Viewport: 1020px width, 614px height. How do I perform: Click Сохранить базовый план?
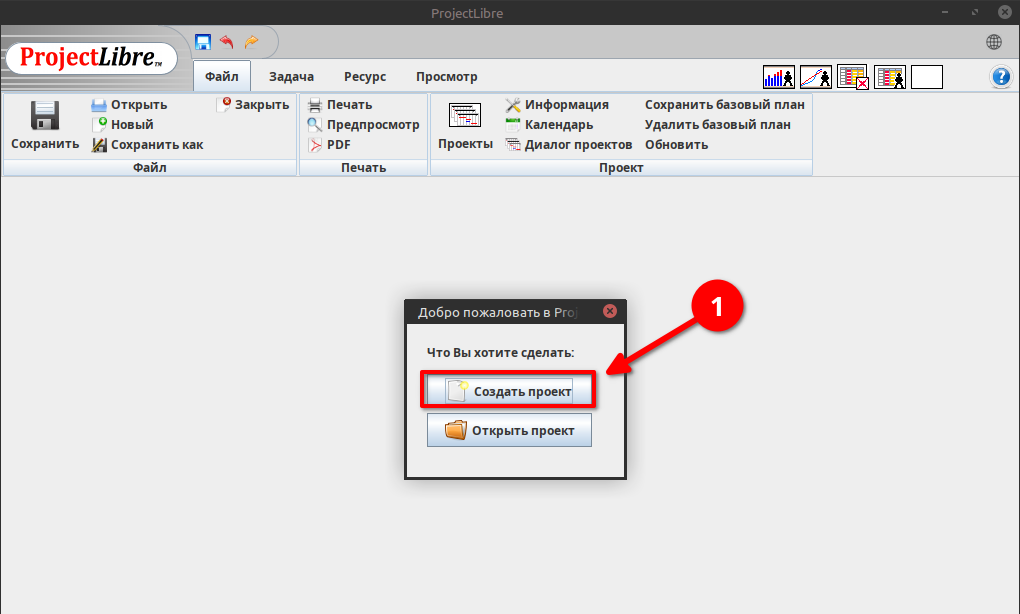[725, 105]
